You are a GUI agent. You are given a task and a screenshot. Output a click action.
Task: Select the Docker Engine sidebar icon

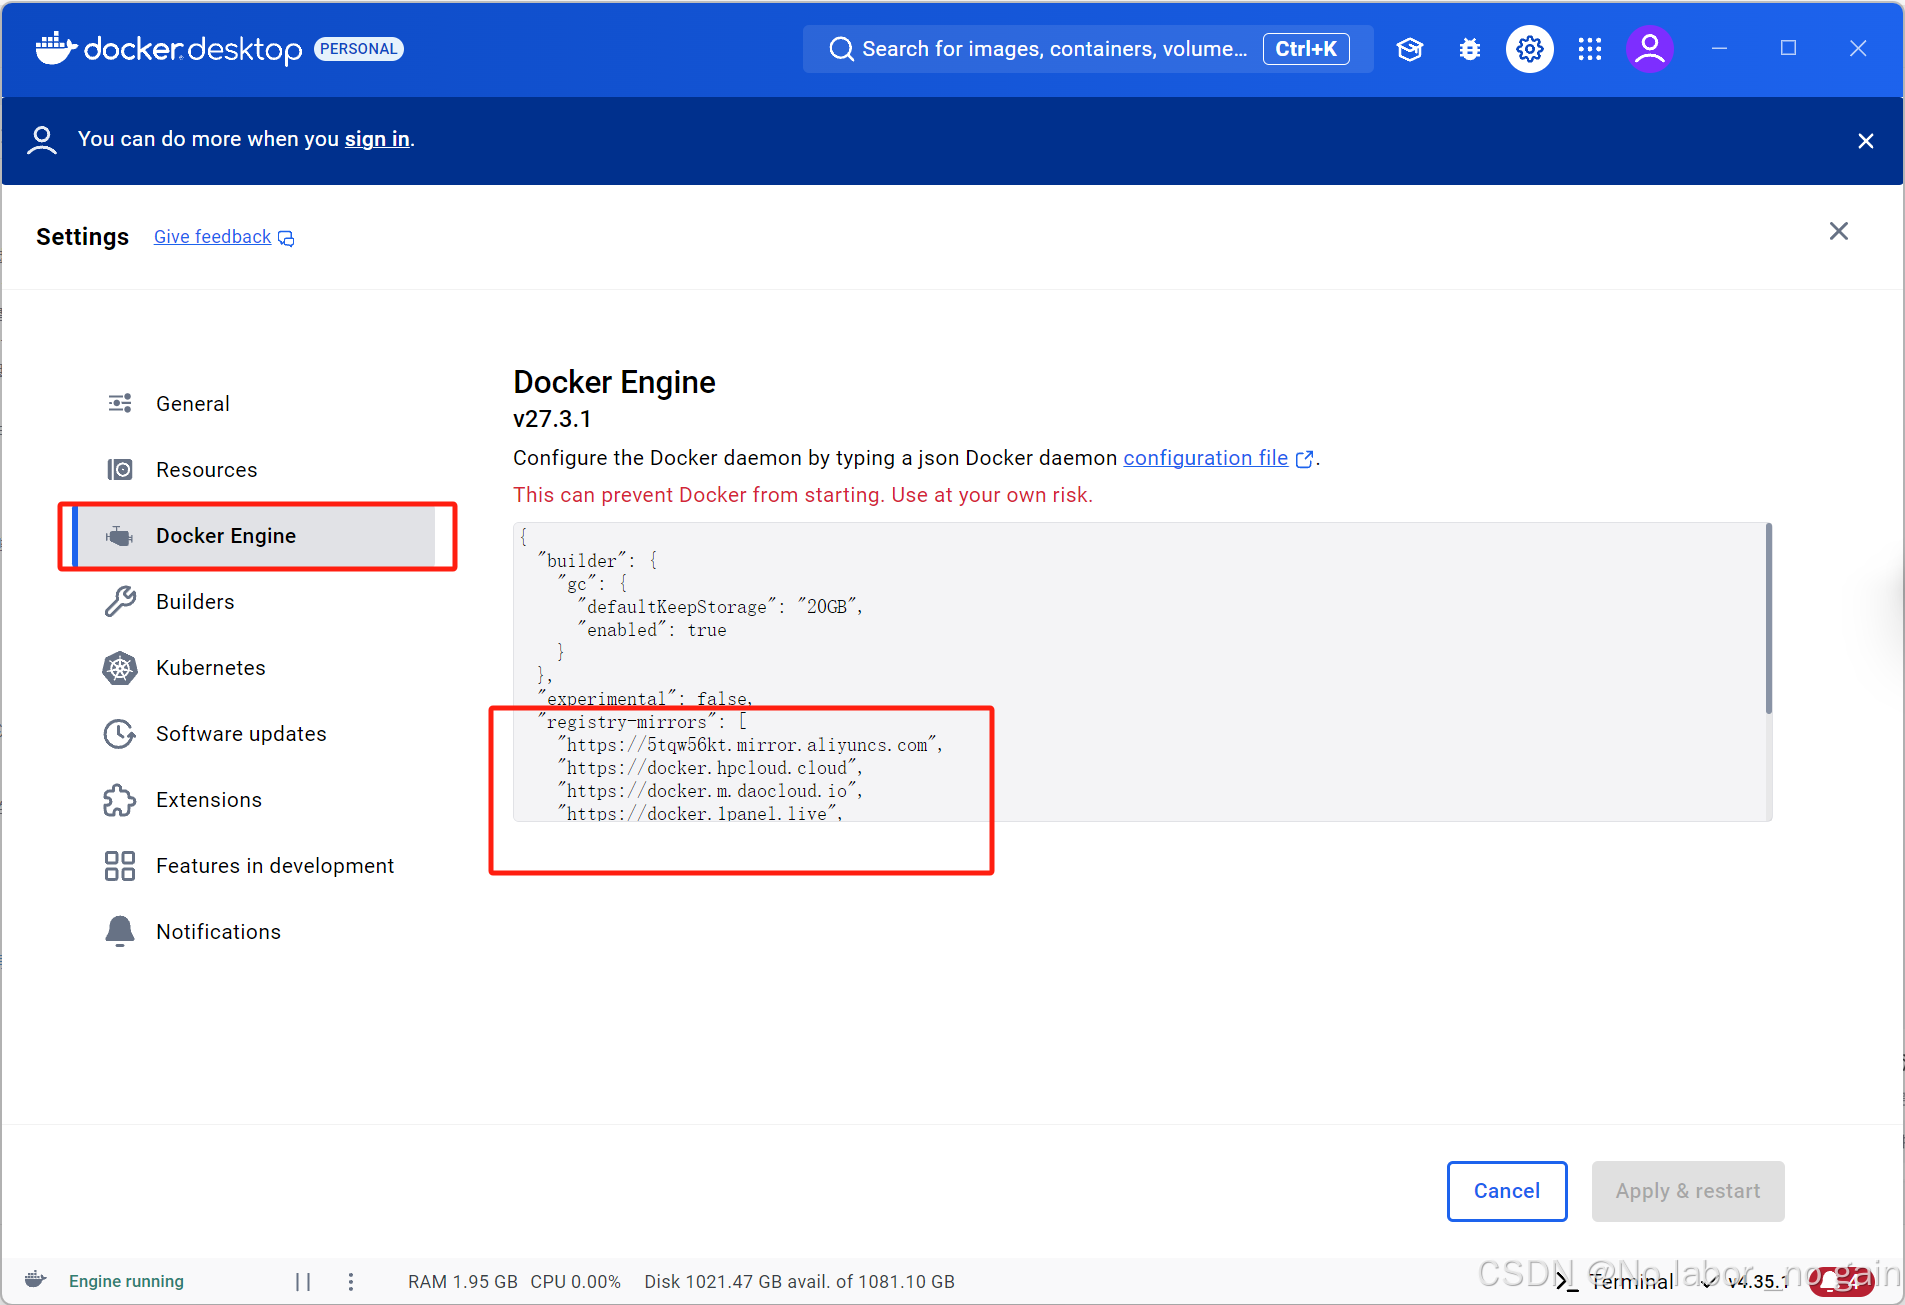point(120,536)
